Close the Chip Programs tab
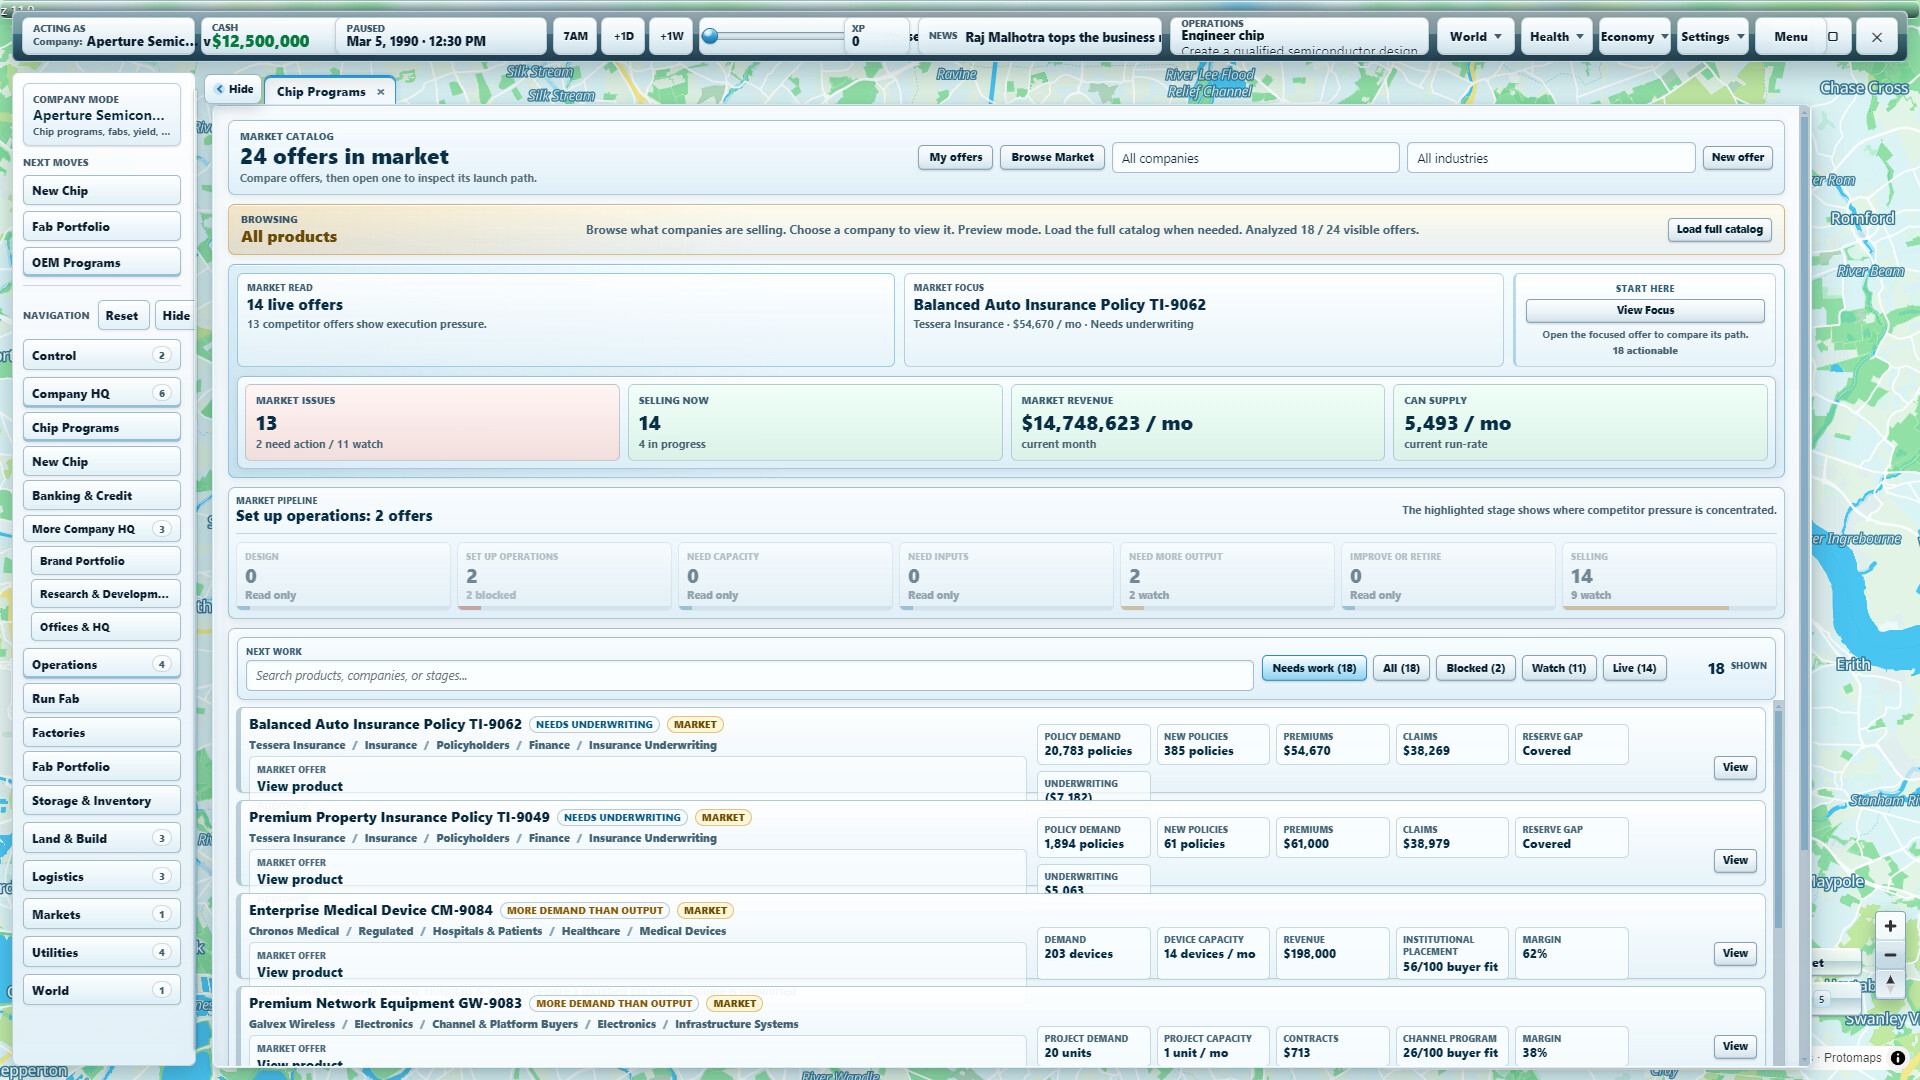This screenshot has height=1080, width=1920. tap(381, 92)
